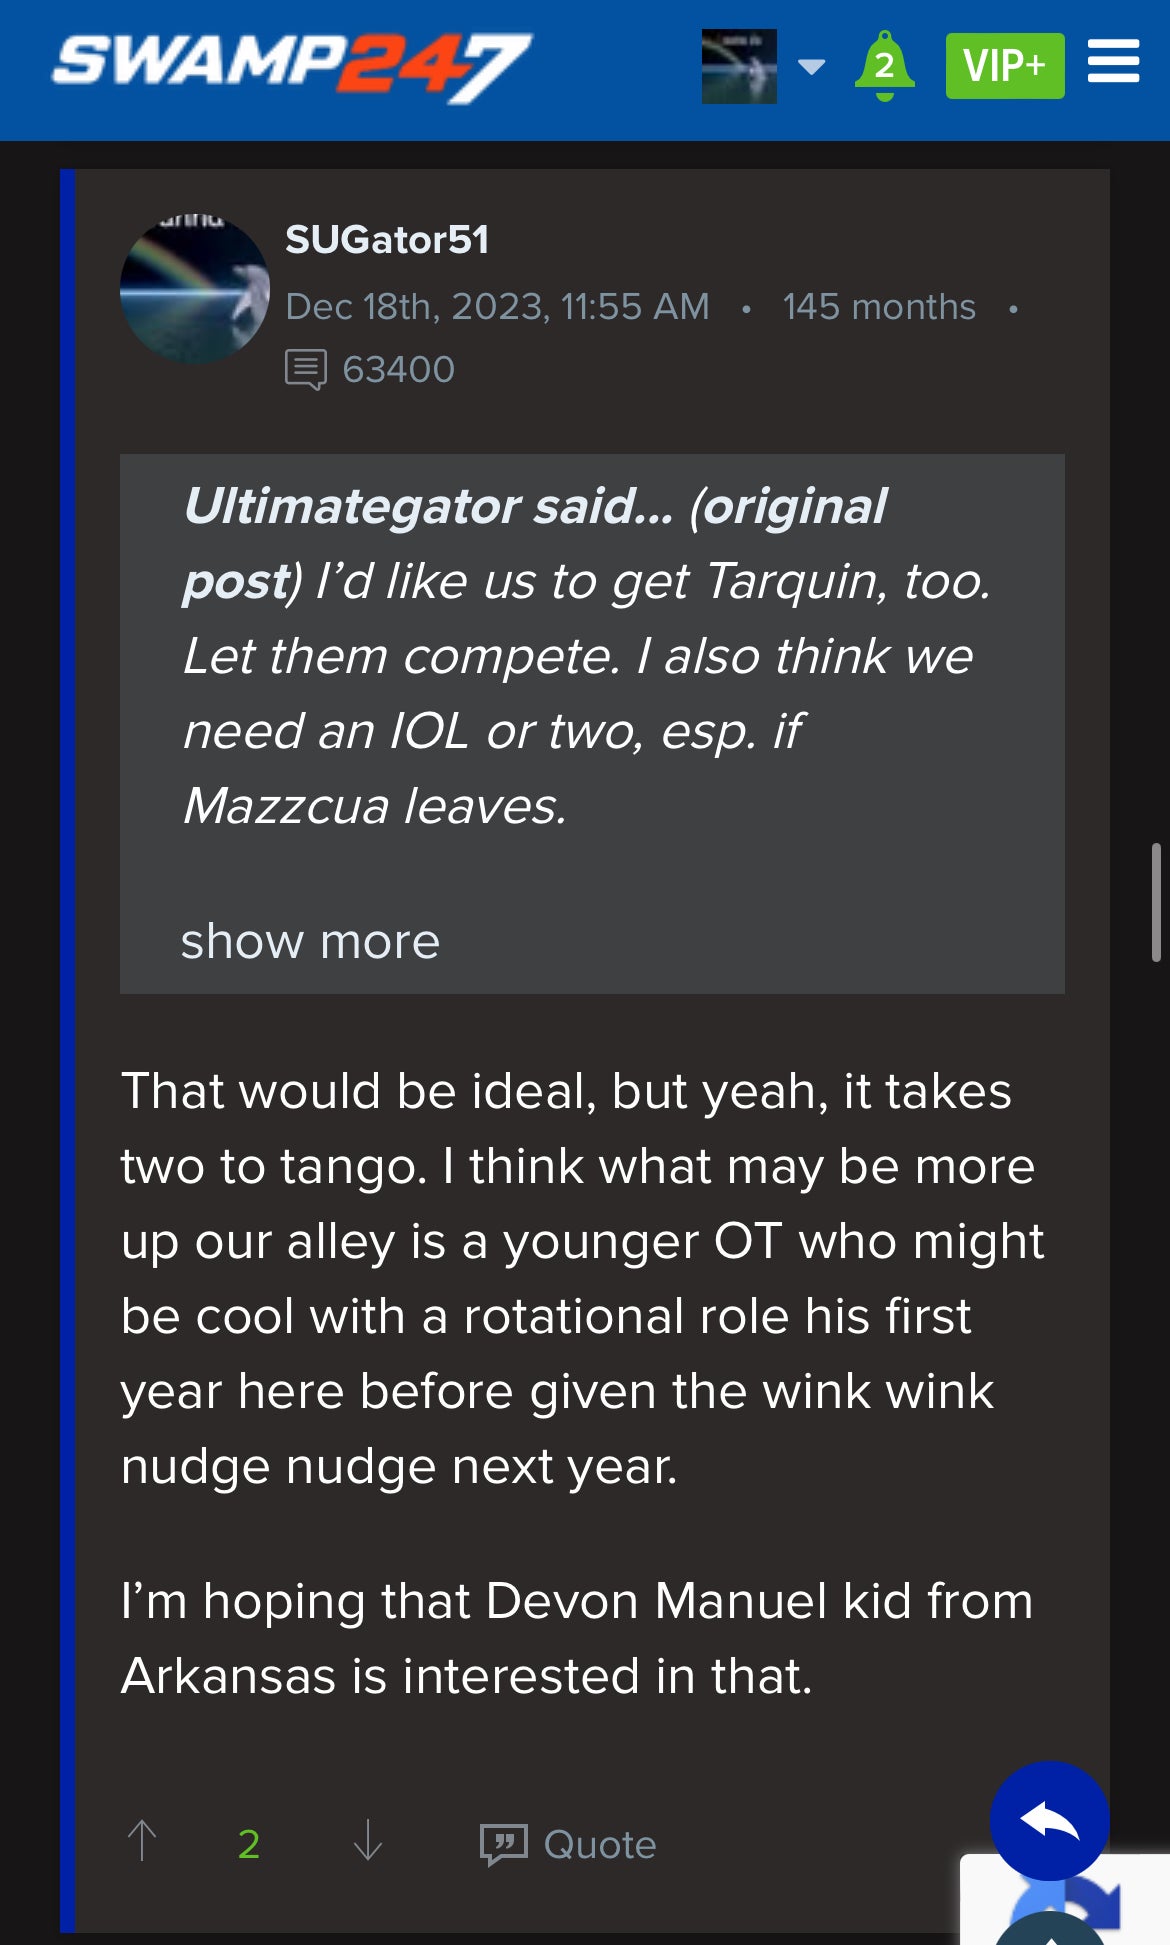Open SUGator51's profile picture
The height and width of the screenshot is (1945, 1170).
195,289
